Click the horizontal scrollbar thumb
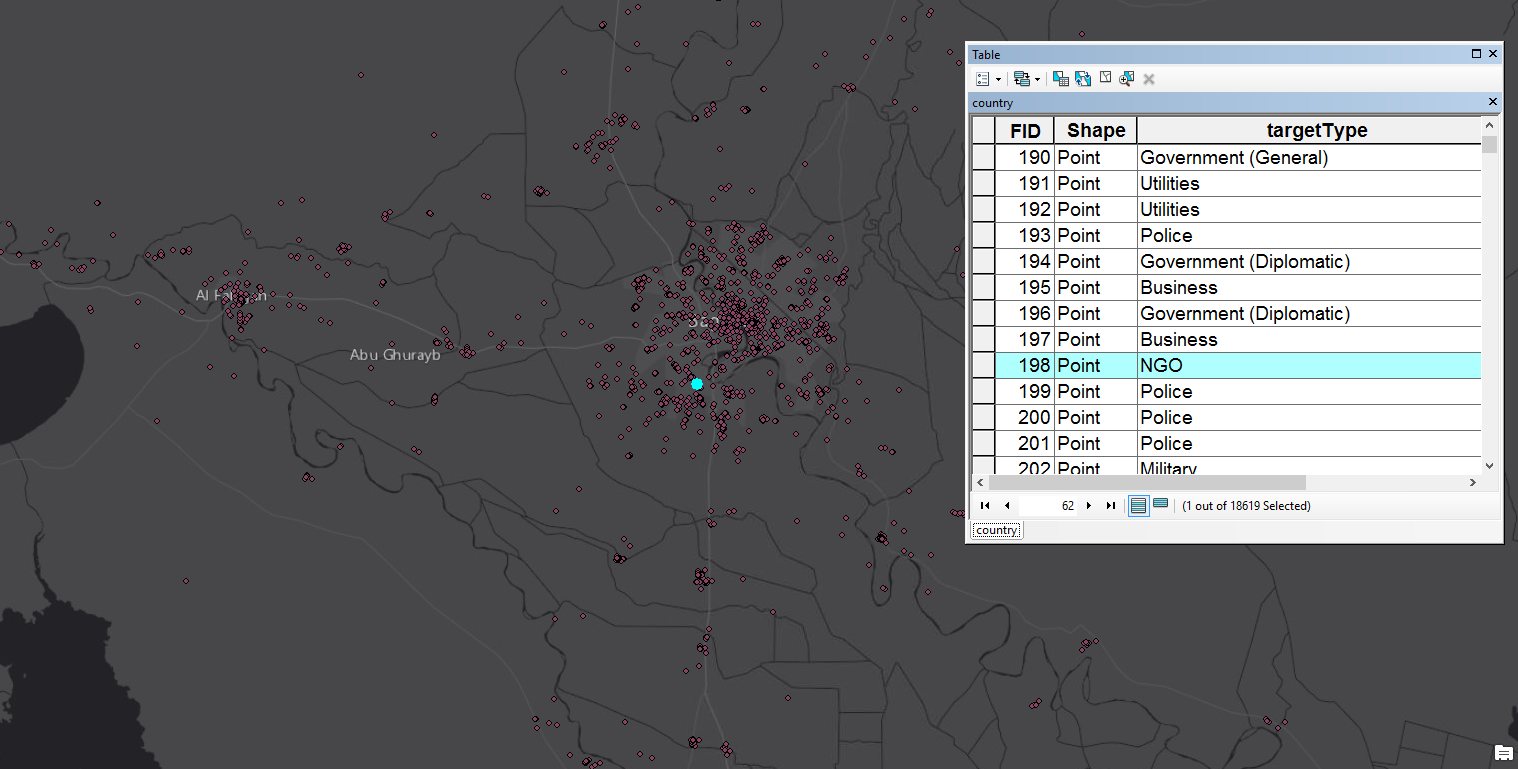This screenshot has width=1518, height=769. pyautogui.click(x=1147, y=482)
